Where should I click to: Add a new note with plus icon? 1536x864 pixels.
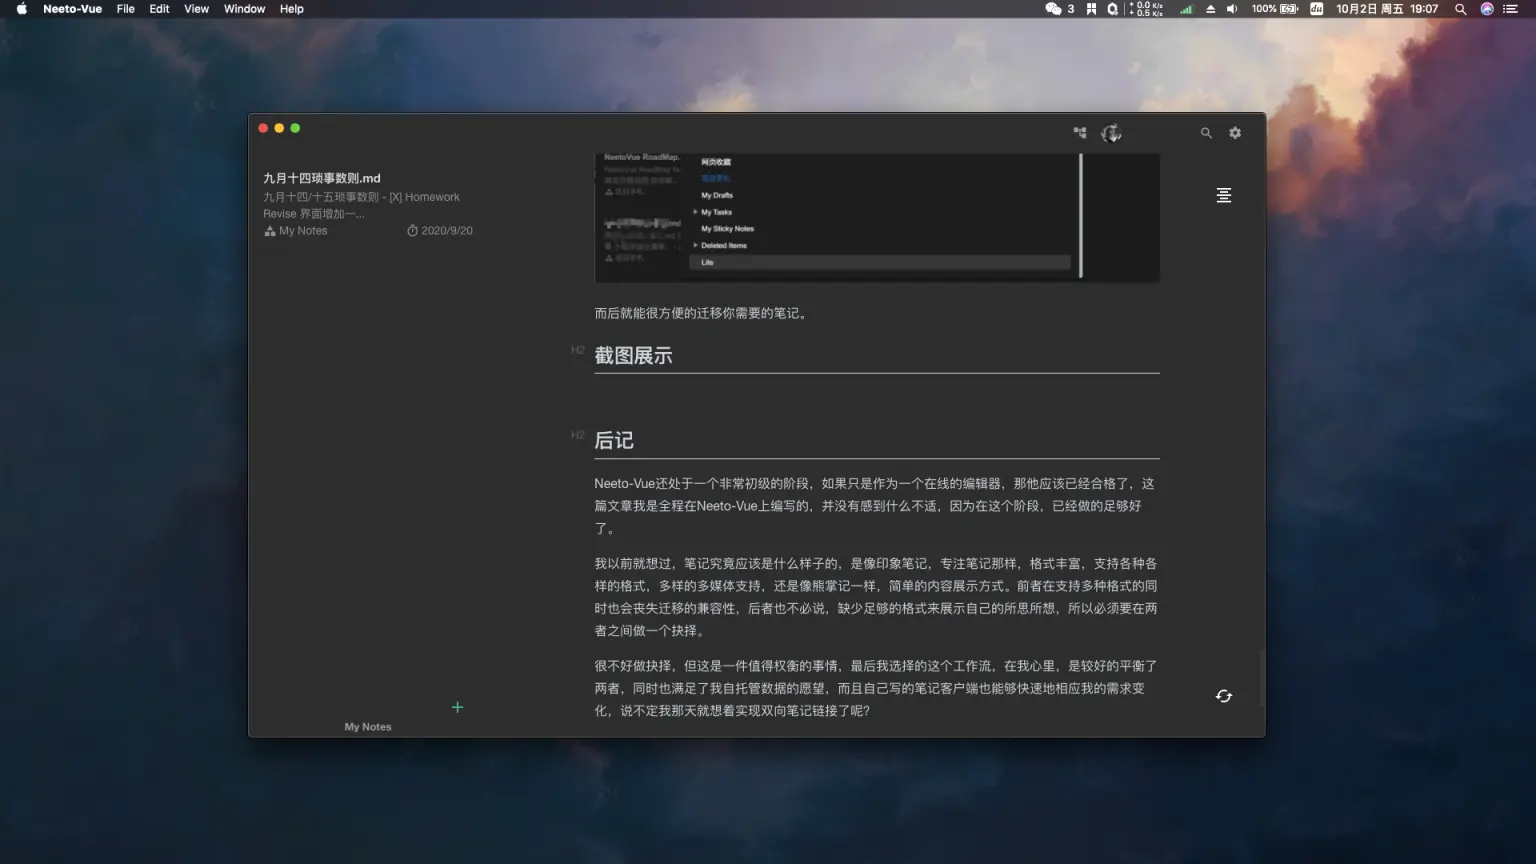[457, 707]
